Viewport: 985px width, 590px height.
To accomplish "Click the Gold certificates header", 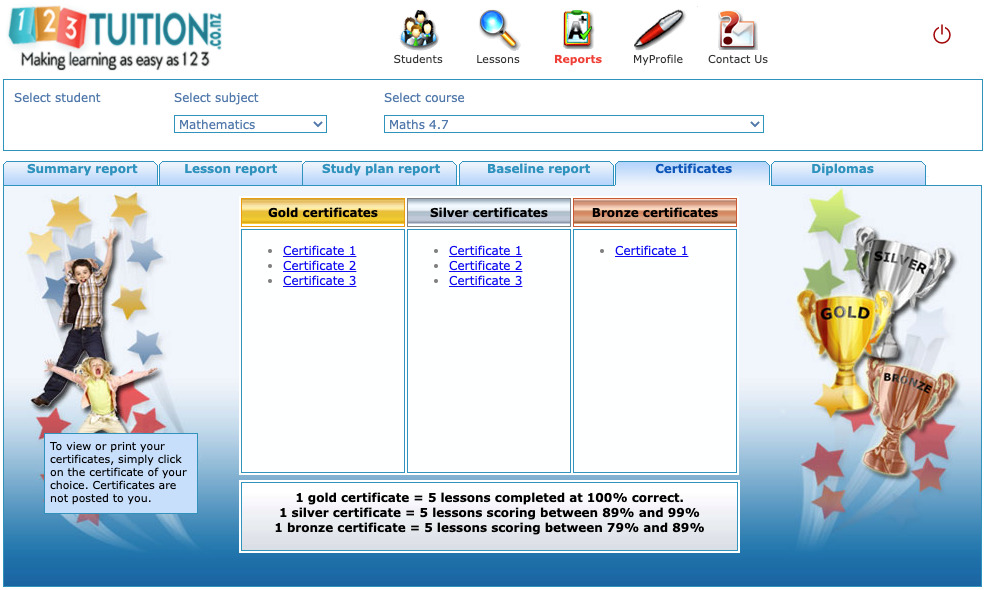I will click(323, 212).
